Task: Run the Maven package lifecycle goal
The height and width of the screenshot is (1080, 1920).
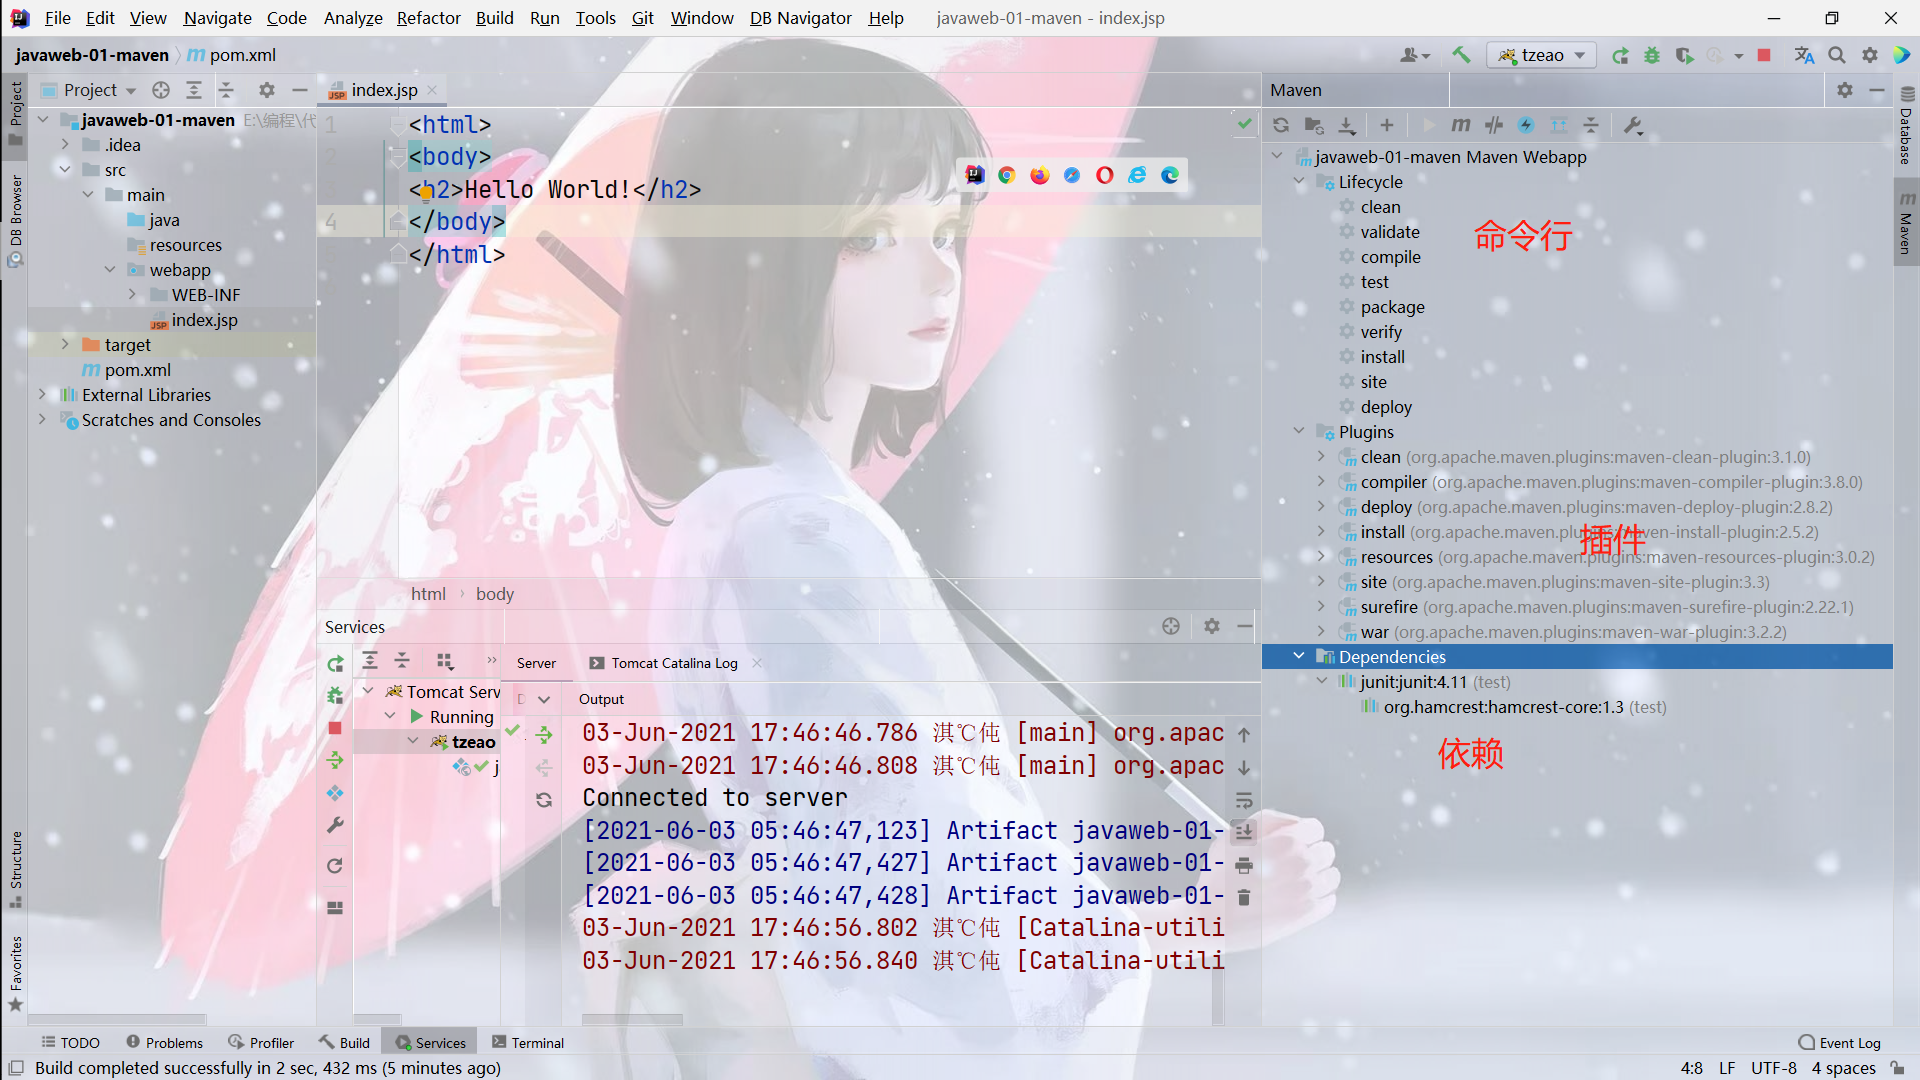Action: [1392, 307]
